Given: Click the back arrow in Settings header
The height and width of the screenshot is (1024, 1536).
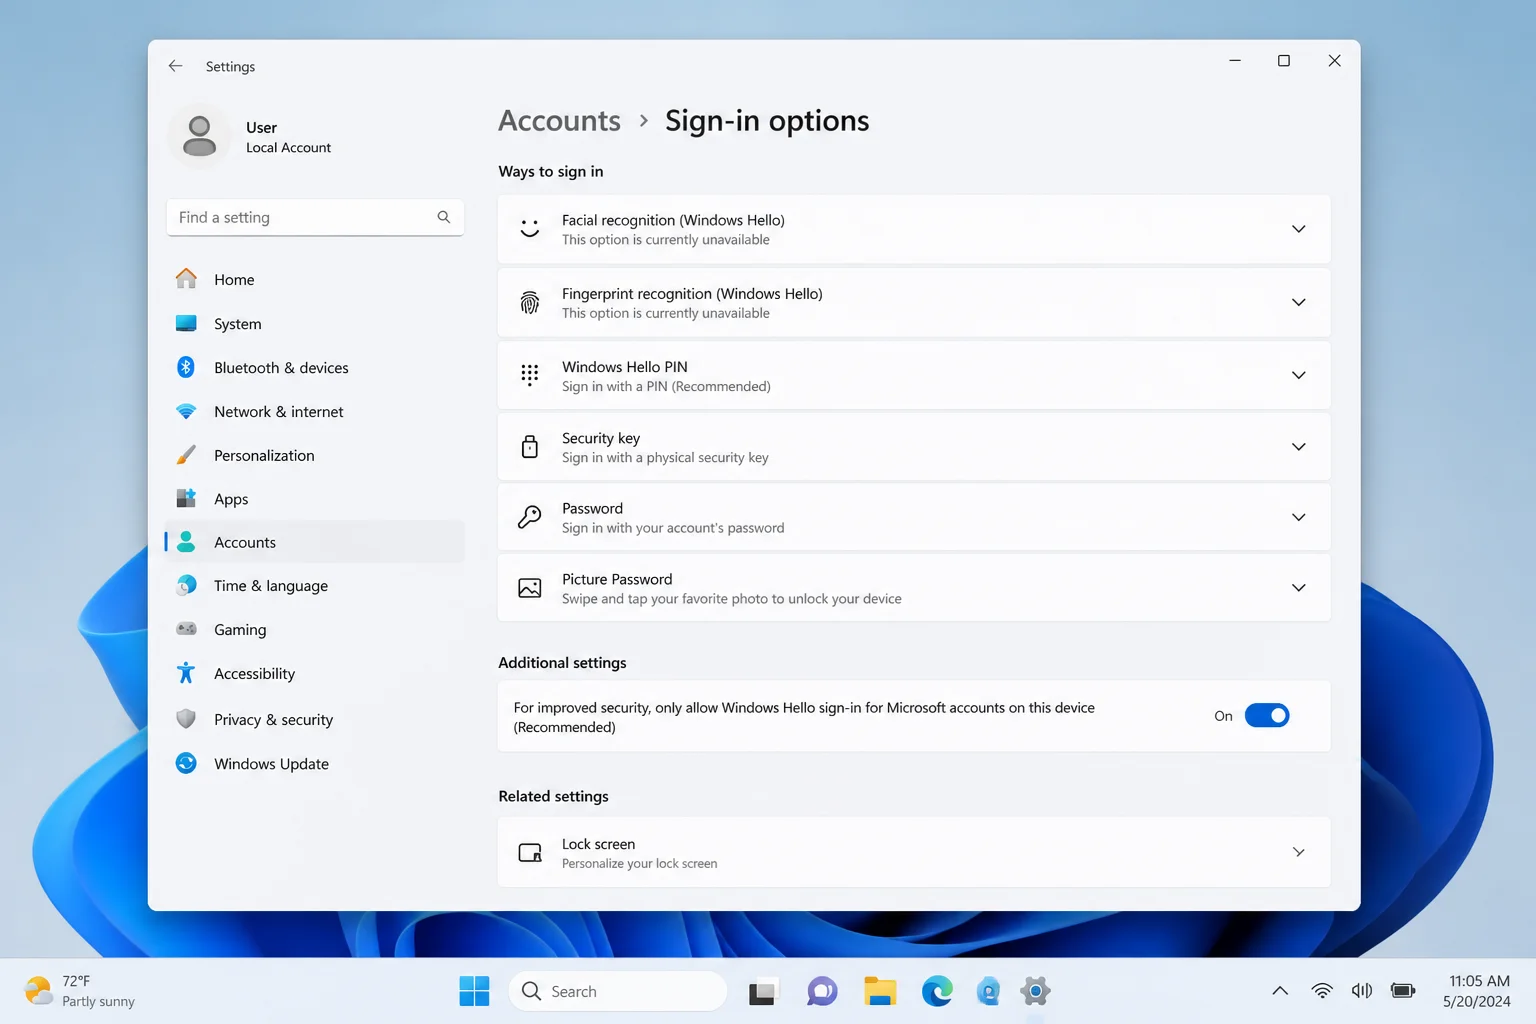Looking at the screenshot, I should [x=176, y=66].
